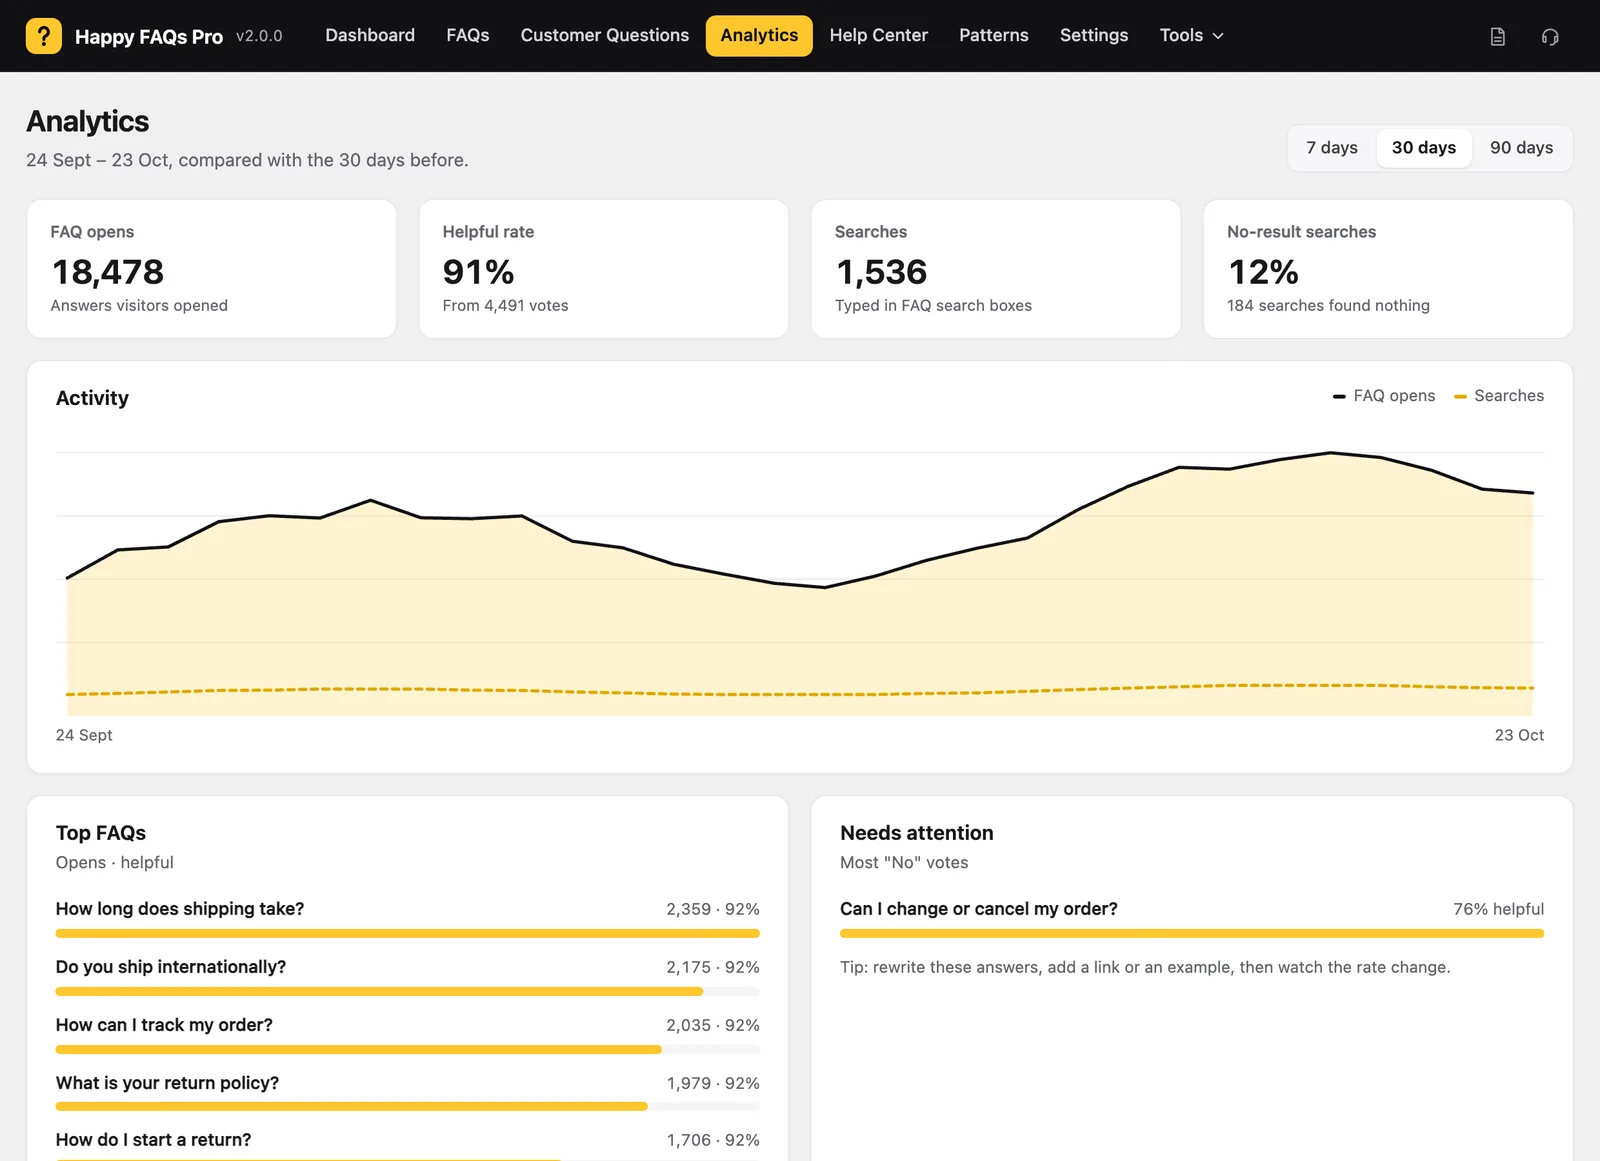The width and height of the screenshot is (1600, 1161).
Task: Toggle the Searches legend item
Action: coord(1499,396)
